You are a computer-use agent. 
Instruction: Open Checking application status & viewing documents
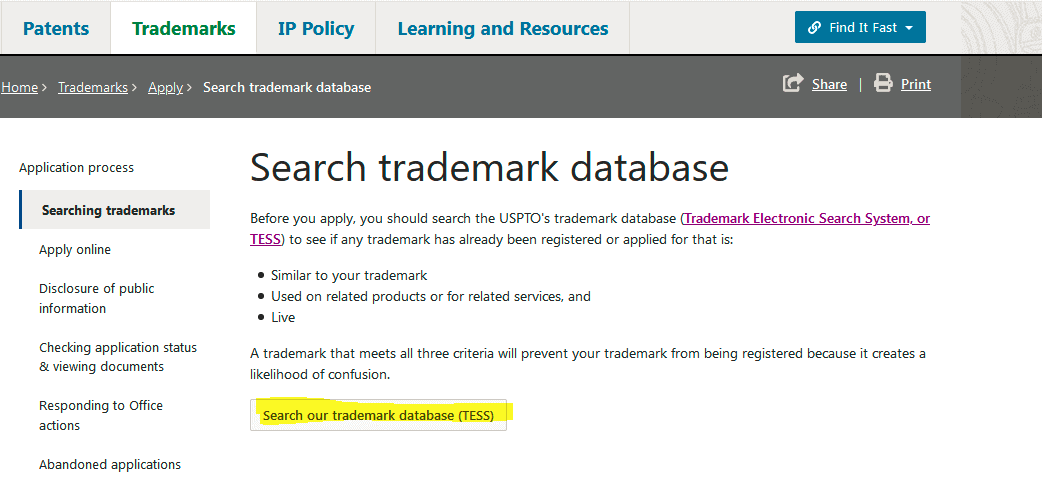pyautogui.click(x=118, y=357)
